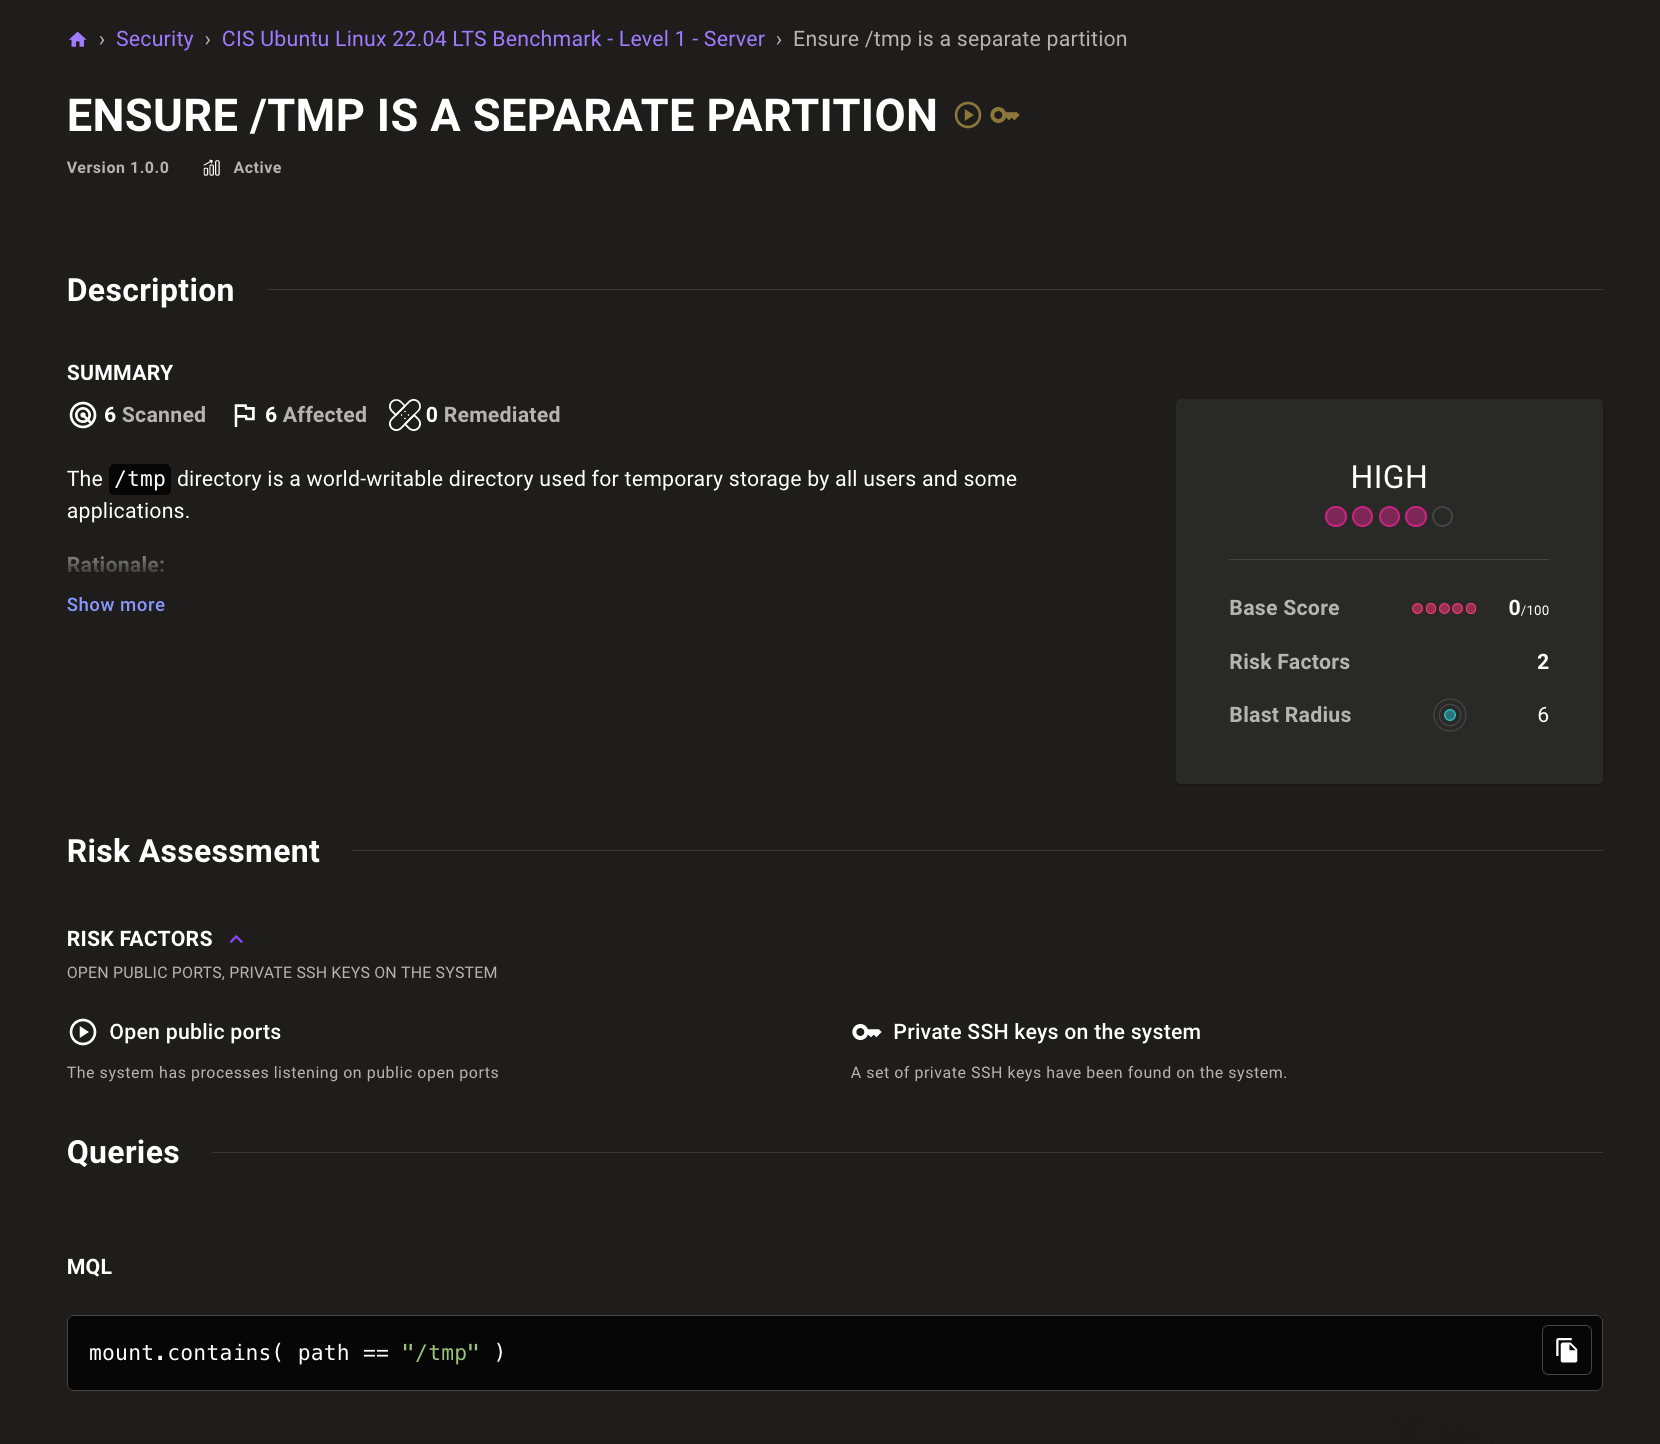Click the Open public ports play icon
The height and width of the screenshot is (1444, 1660).
(82, 1032)
